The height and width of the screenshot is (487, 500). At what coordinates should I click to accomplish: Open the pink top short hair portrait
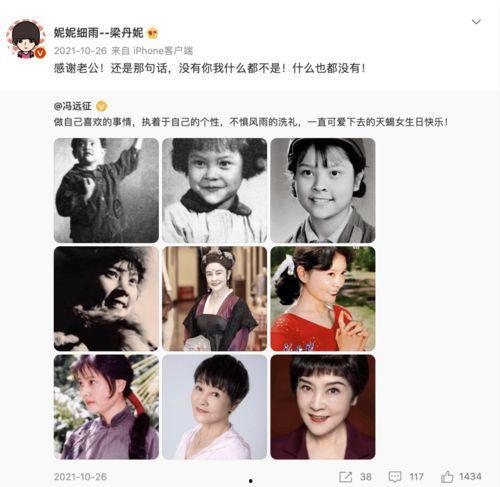pyautogui.click(x=214, y=407)
